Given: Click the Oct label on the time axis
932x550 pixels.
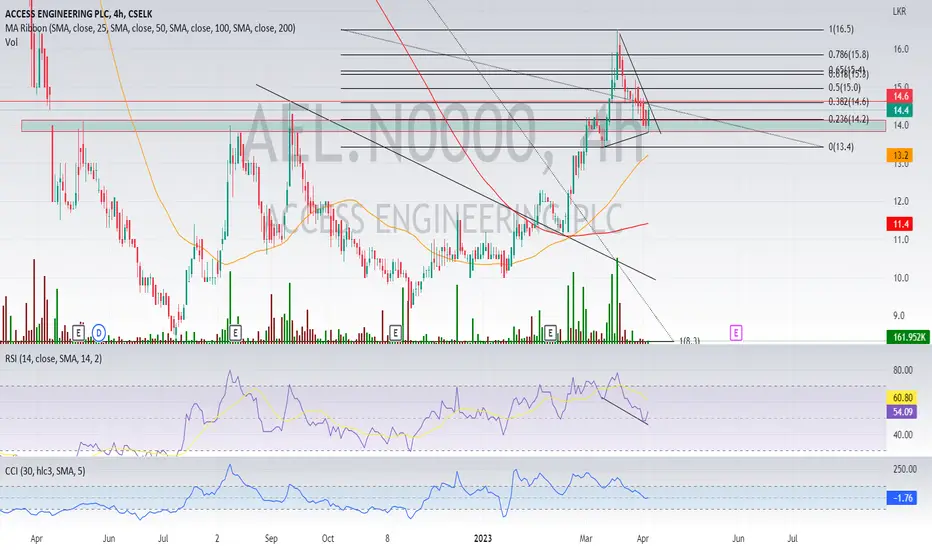Looking at the screenshot, I should coord(328,539).
